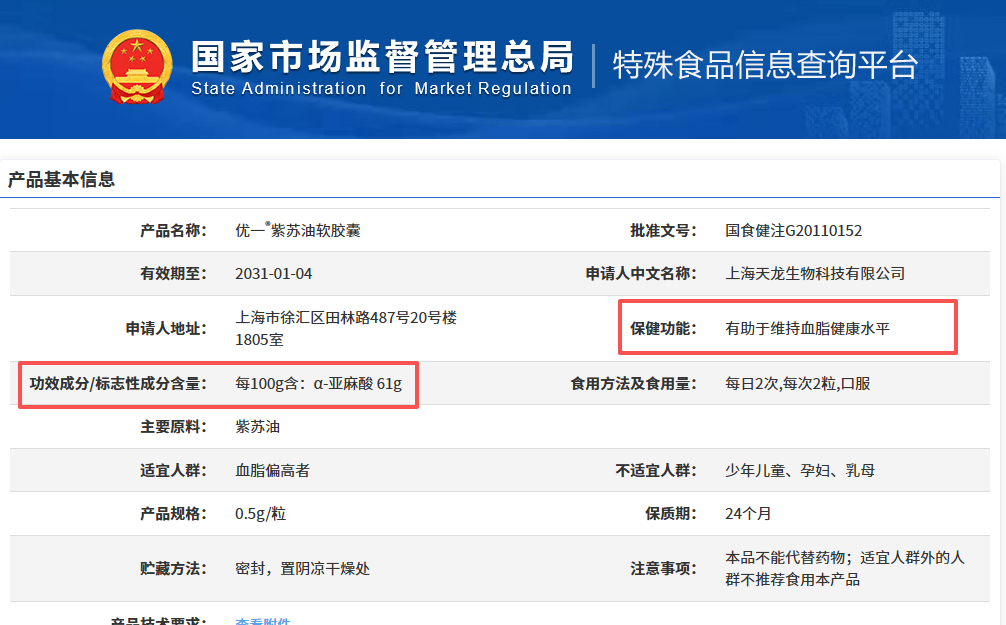The width and height of the screenshot is (1006, 625).
Task: Click the 申请人中文名称 label
Action: click(641, 273)
